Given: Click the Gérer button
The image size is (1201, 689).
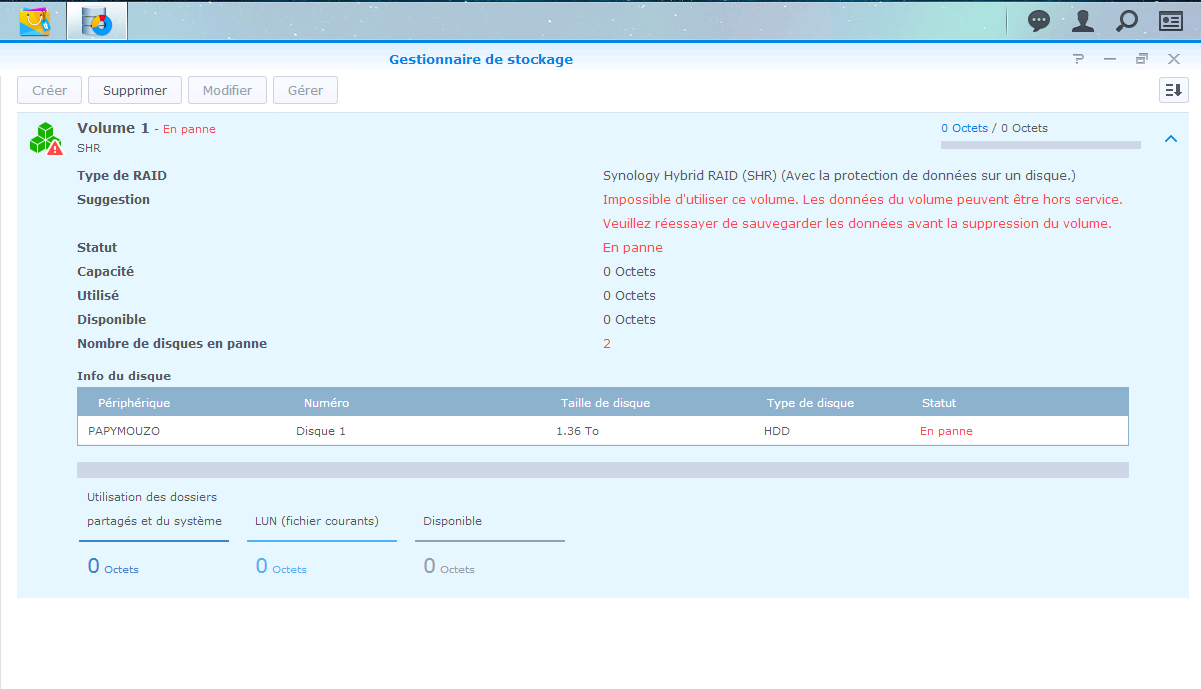Looking at the screenshot, I should [x=305, y=90].
